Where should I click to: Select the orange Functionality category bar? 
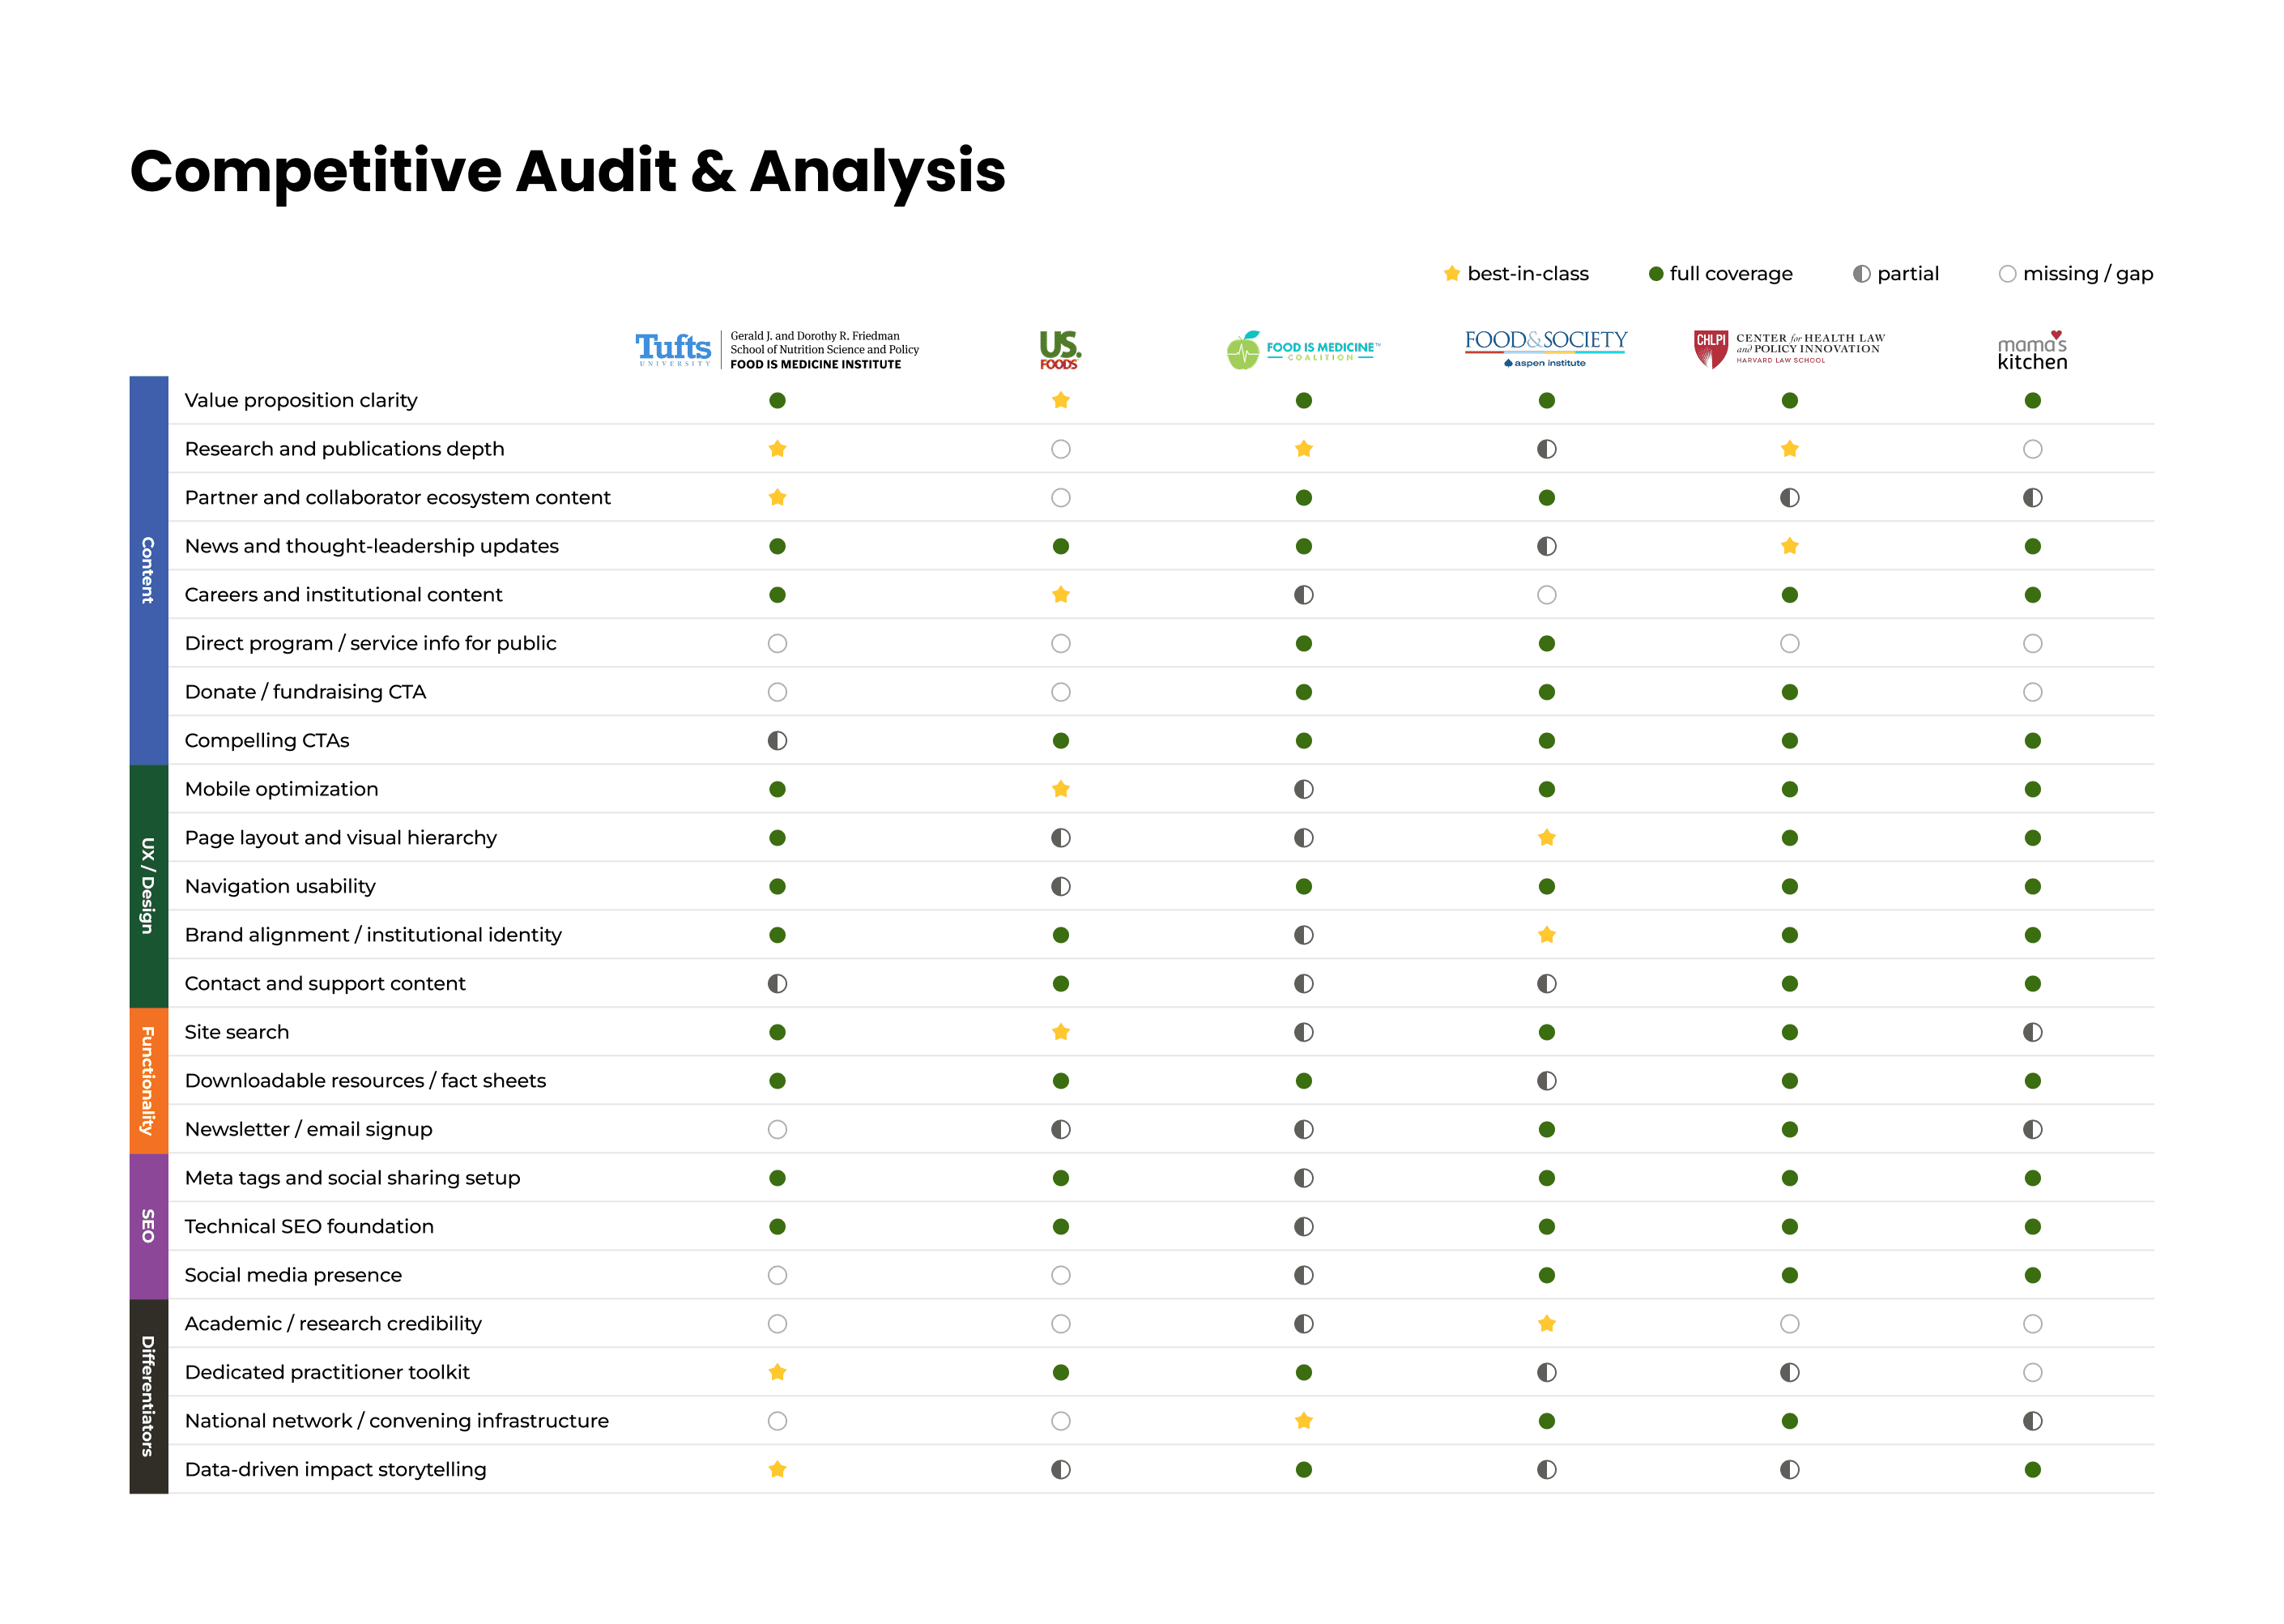coord(148,1081)
